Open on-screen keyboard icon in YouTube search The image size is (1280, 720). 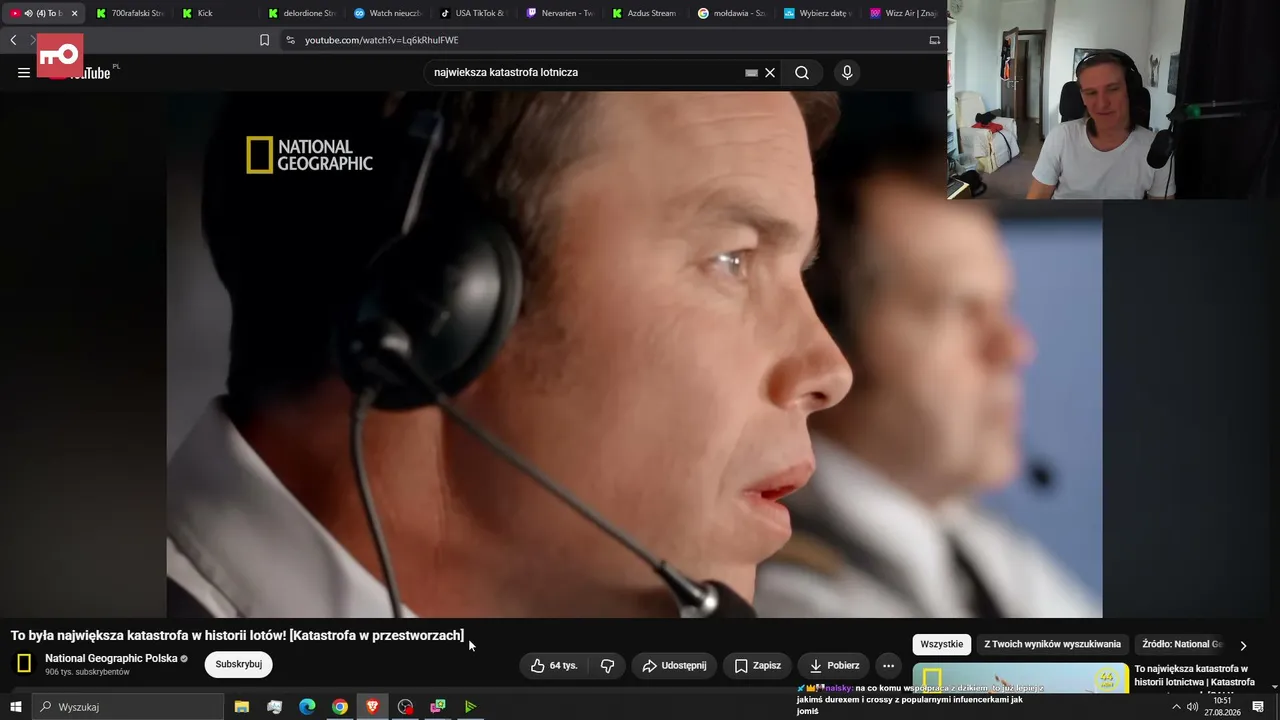(751, 73)
